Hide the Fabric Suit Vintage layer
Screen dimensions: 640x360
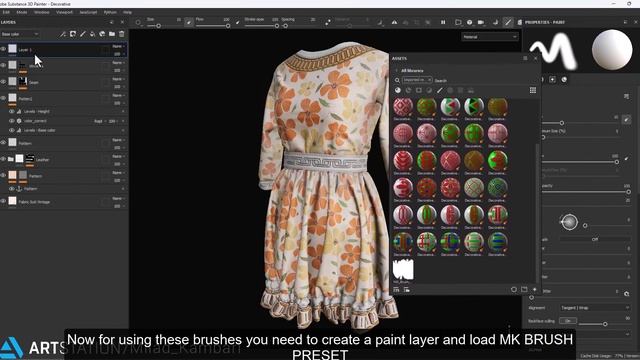pos(3,201)
